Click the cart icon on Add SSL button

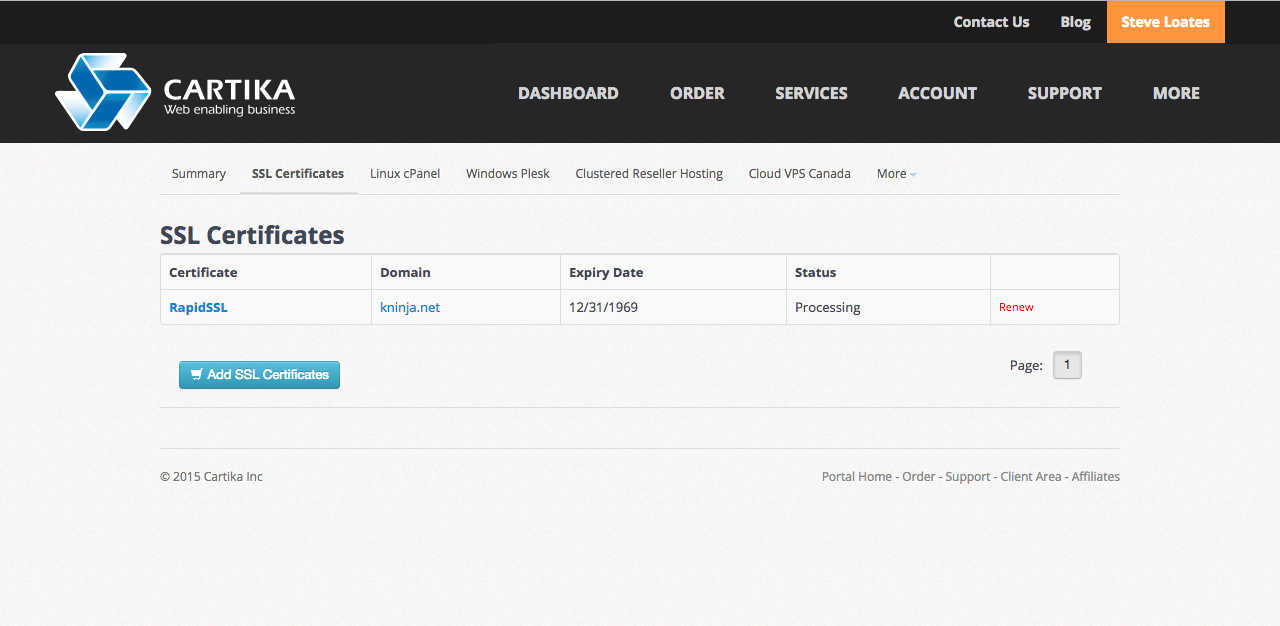coord(197,375)
